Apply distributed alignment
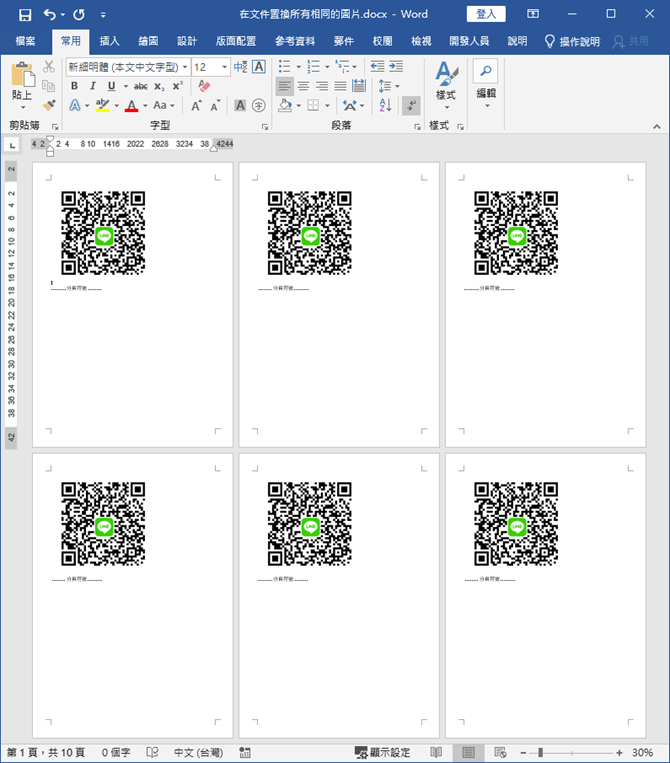The height and width of the screenshot is (763, 670). 359,86
